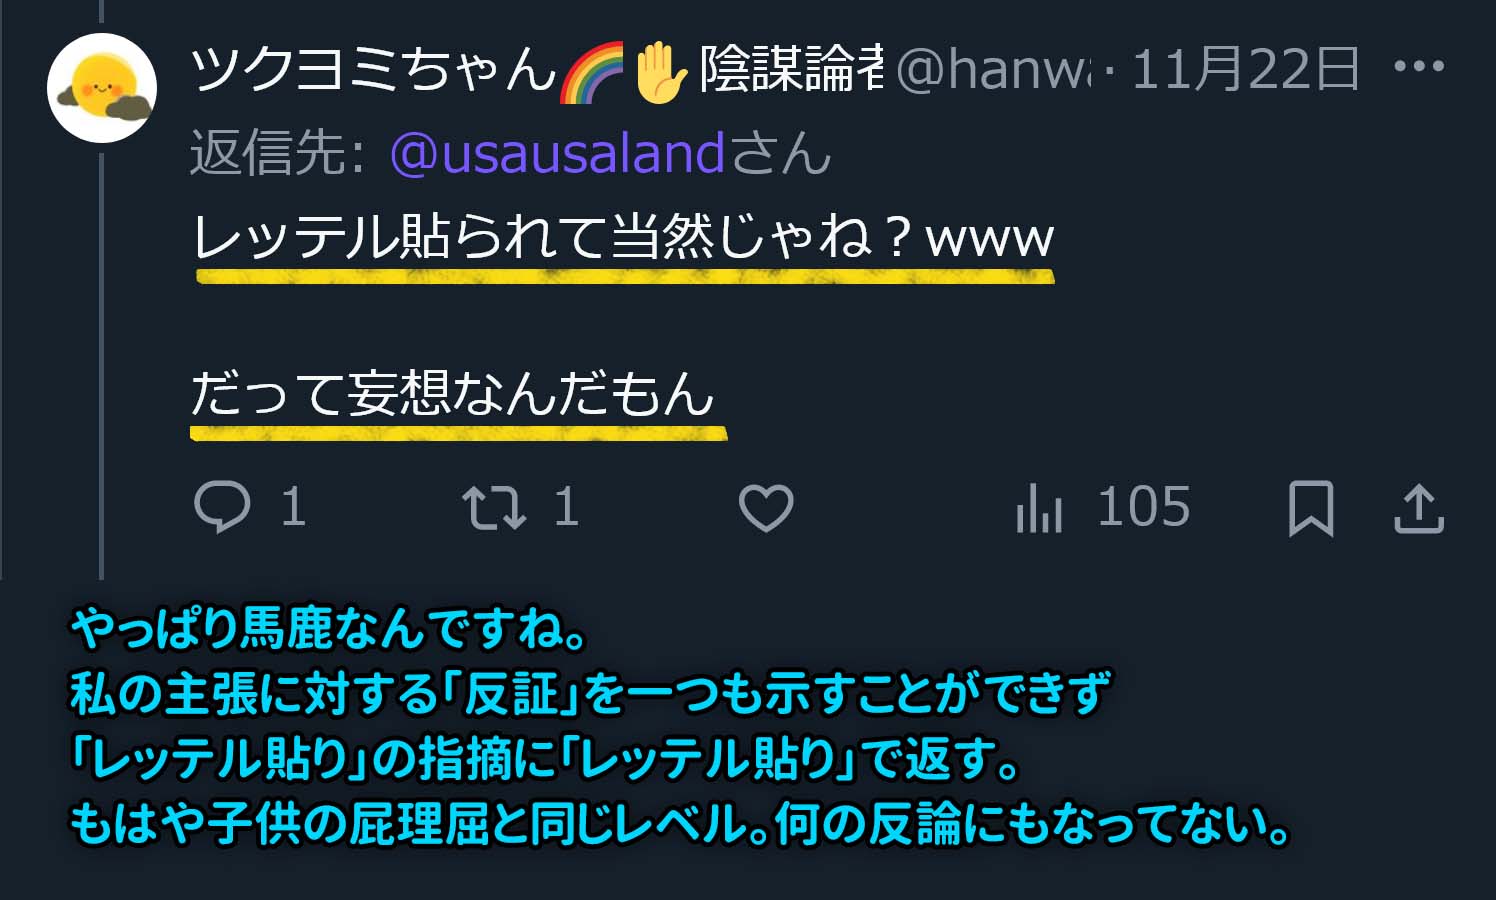Open the three-dot more options menu
1496x900 pixels.
tap(1419, 67)
